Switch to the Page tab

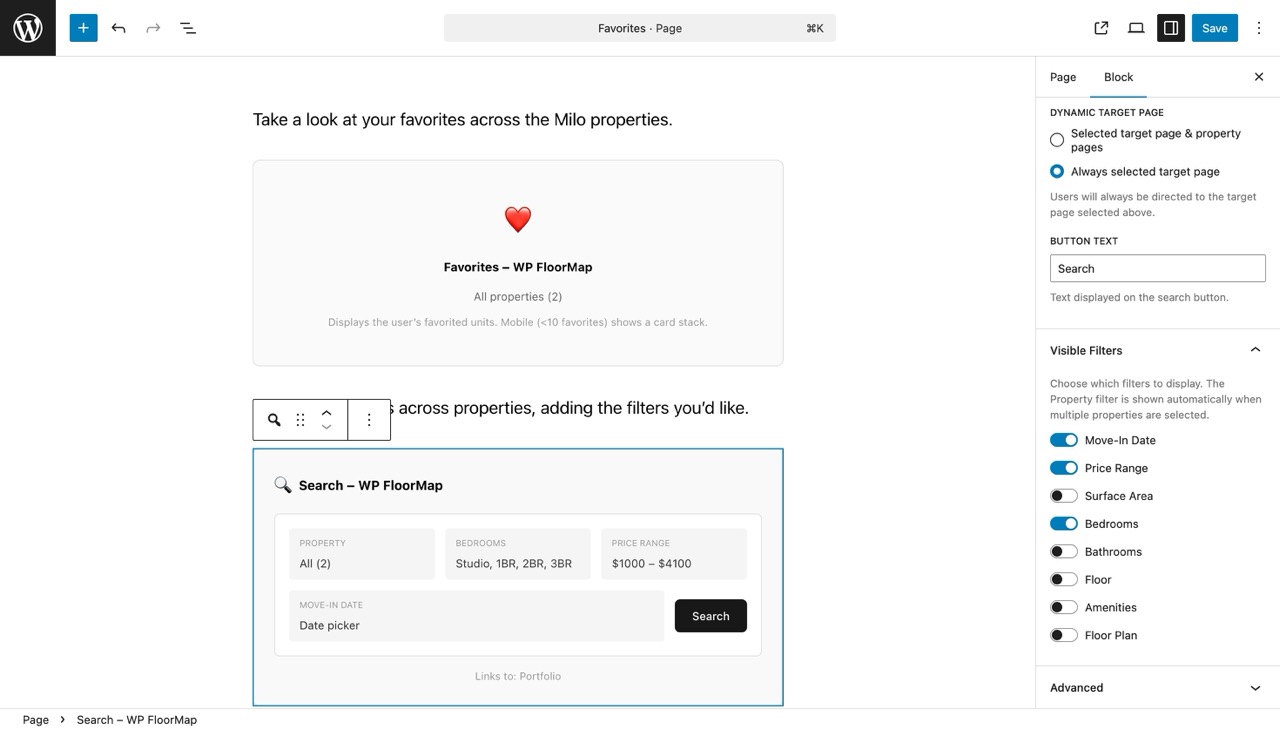1062,77
